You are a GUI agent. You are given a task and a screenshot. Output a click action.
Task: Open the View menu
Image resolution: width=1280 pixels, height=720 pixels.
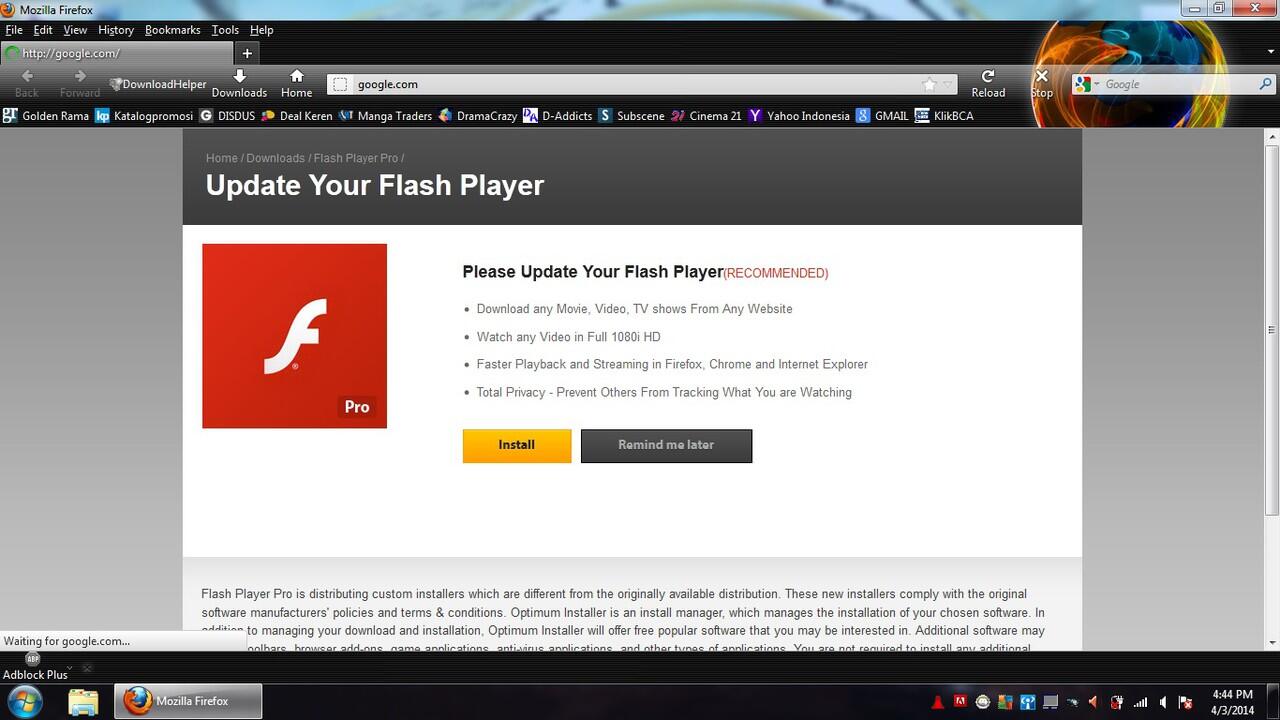(x=75, y=30)
